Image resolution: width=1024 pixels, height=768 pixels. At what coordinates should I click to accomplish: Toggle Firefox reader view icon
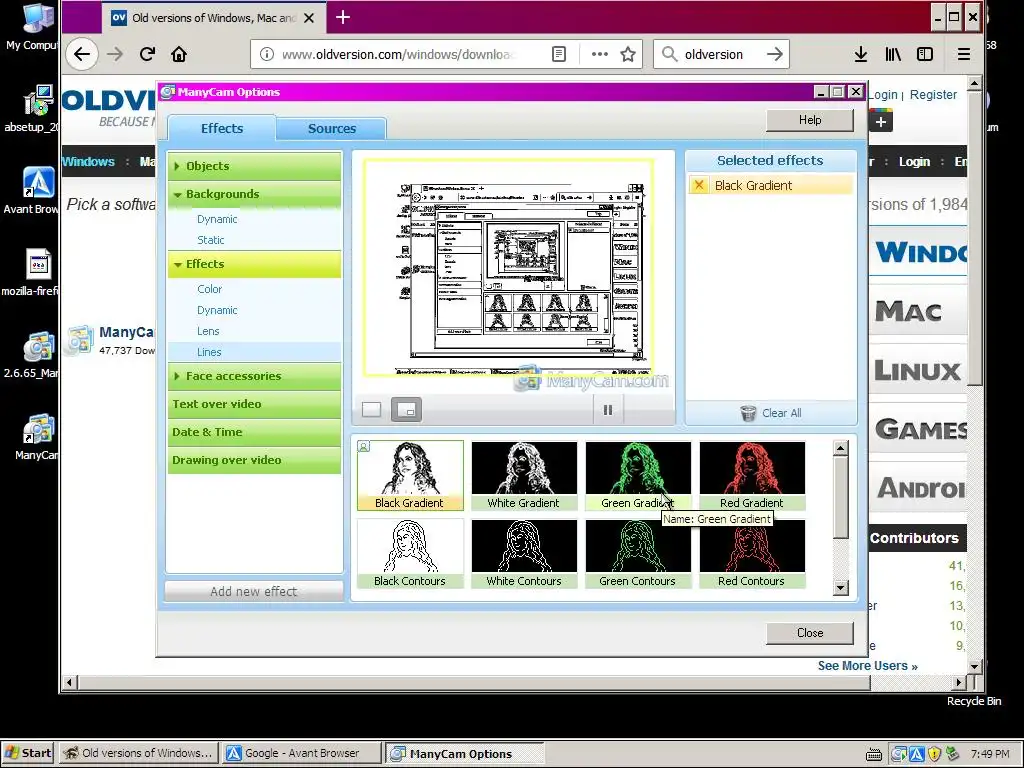tap(559, 54)
